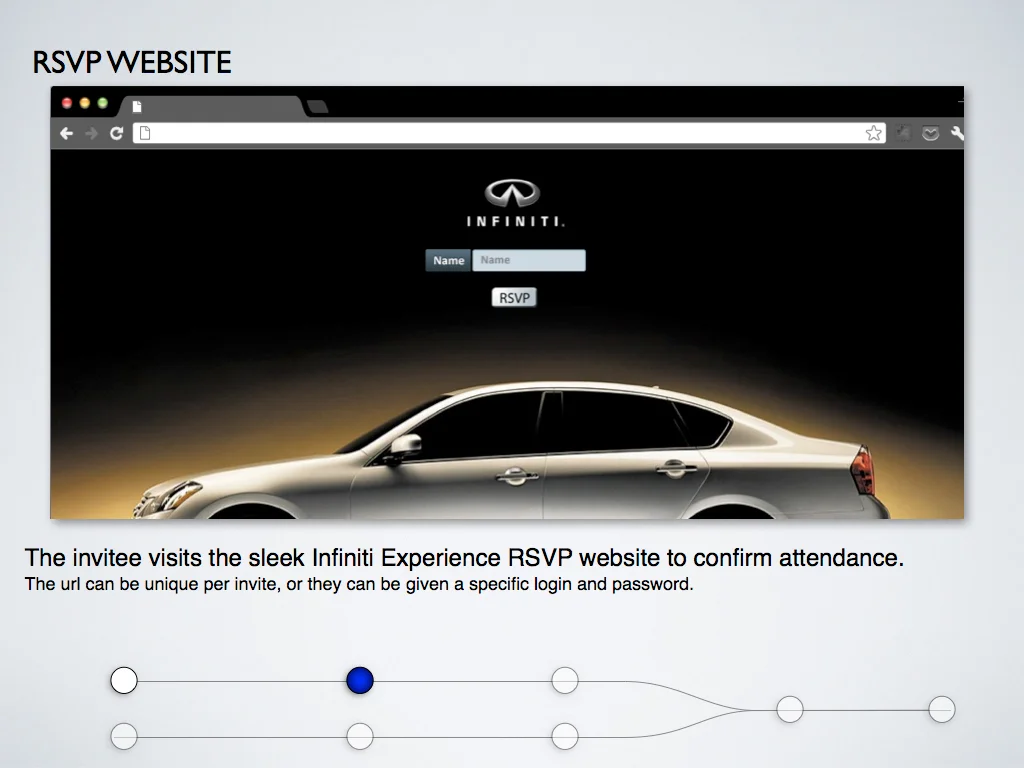Screen dimensions: 1024x768
Task: Click the RSVP WEBSITE slide title
Action: [132, 63]
